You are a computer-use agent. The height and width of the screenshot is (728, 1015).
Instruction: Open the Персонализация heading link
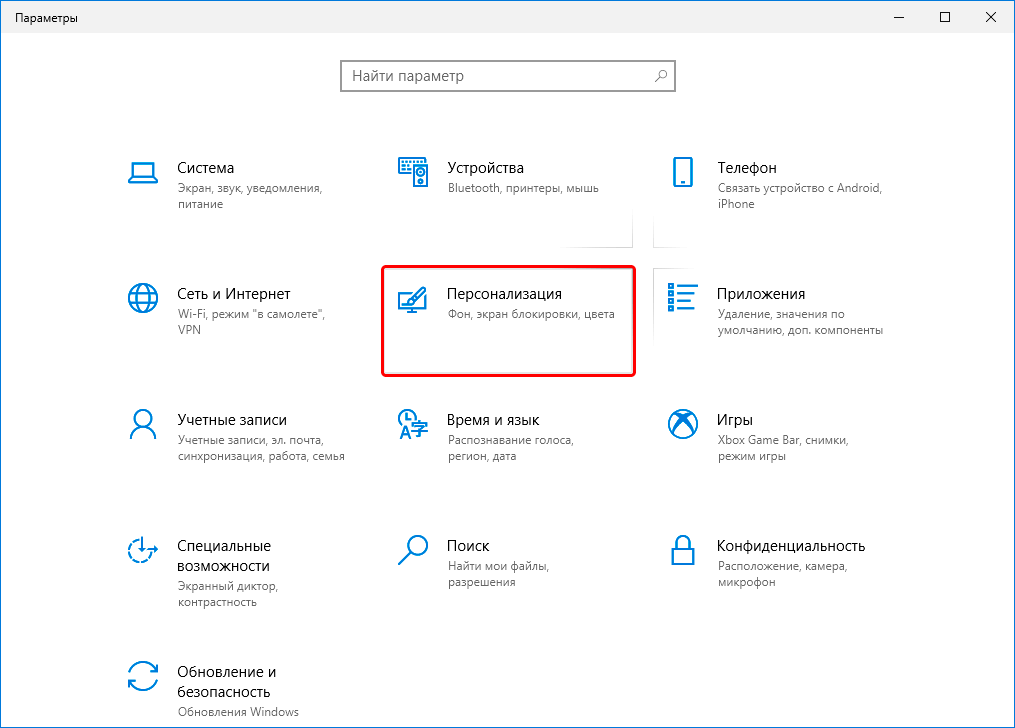(x=504, y=294)
